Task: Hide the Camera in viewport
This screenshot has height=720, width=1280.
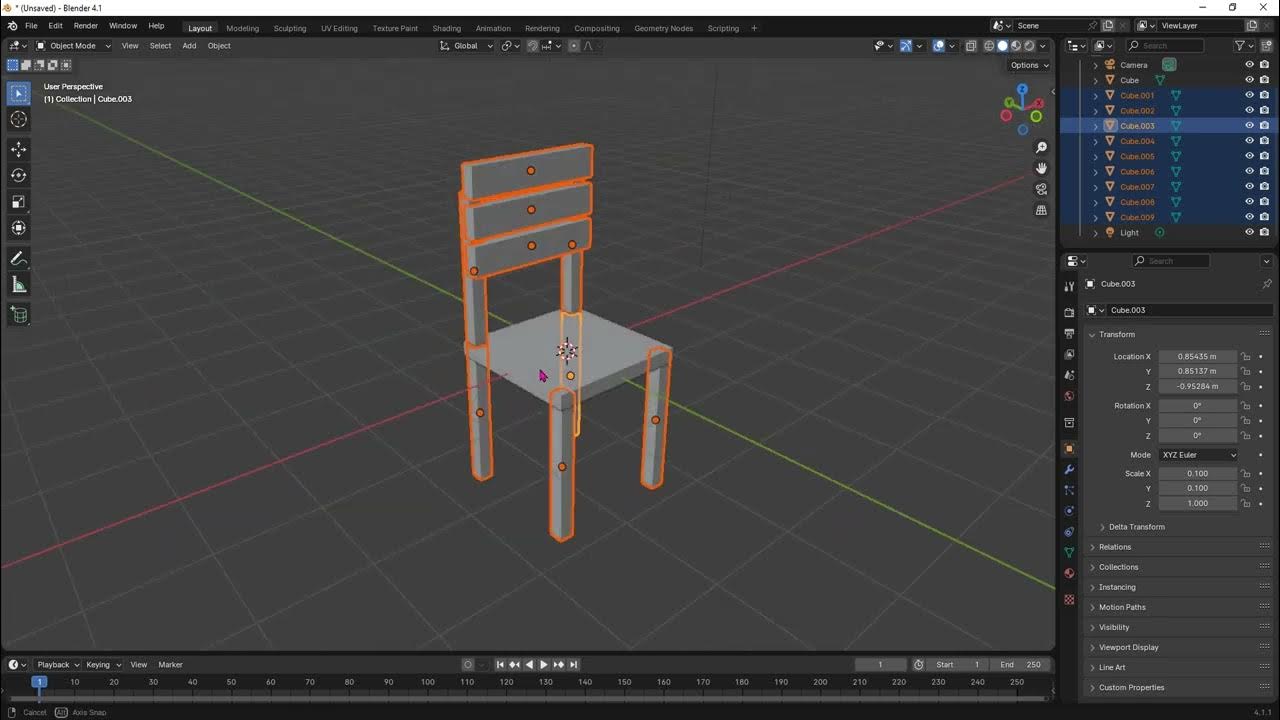Action: pos(1249,65)
